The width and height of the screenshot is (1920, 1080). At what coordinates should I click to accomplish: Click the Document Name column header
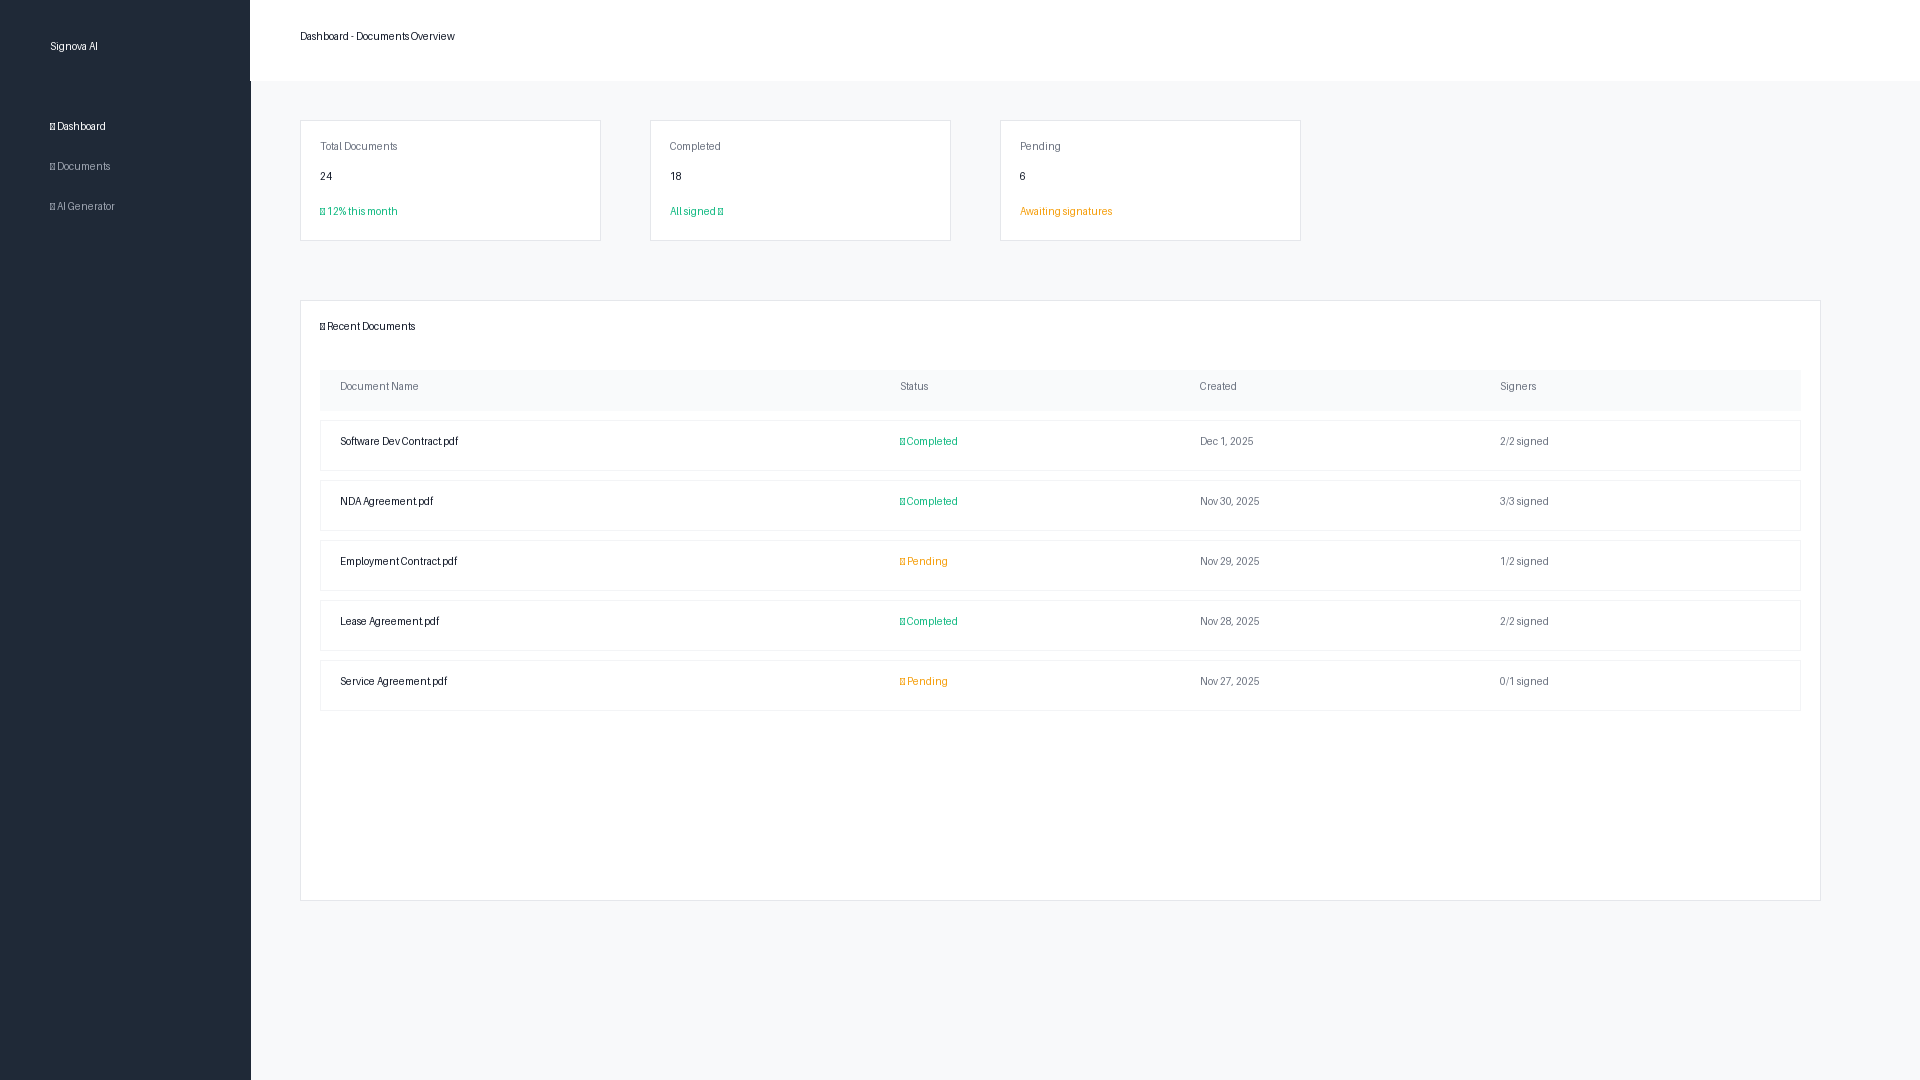tap(379, 386)
